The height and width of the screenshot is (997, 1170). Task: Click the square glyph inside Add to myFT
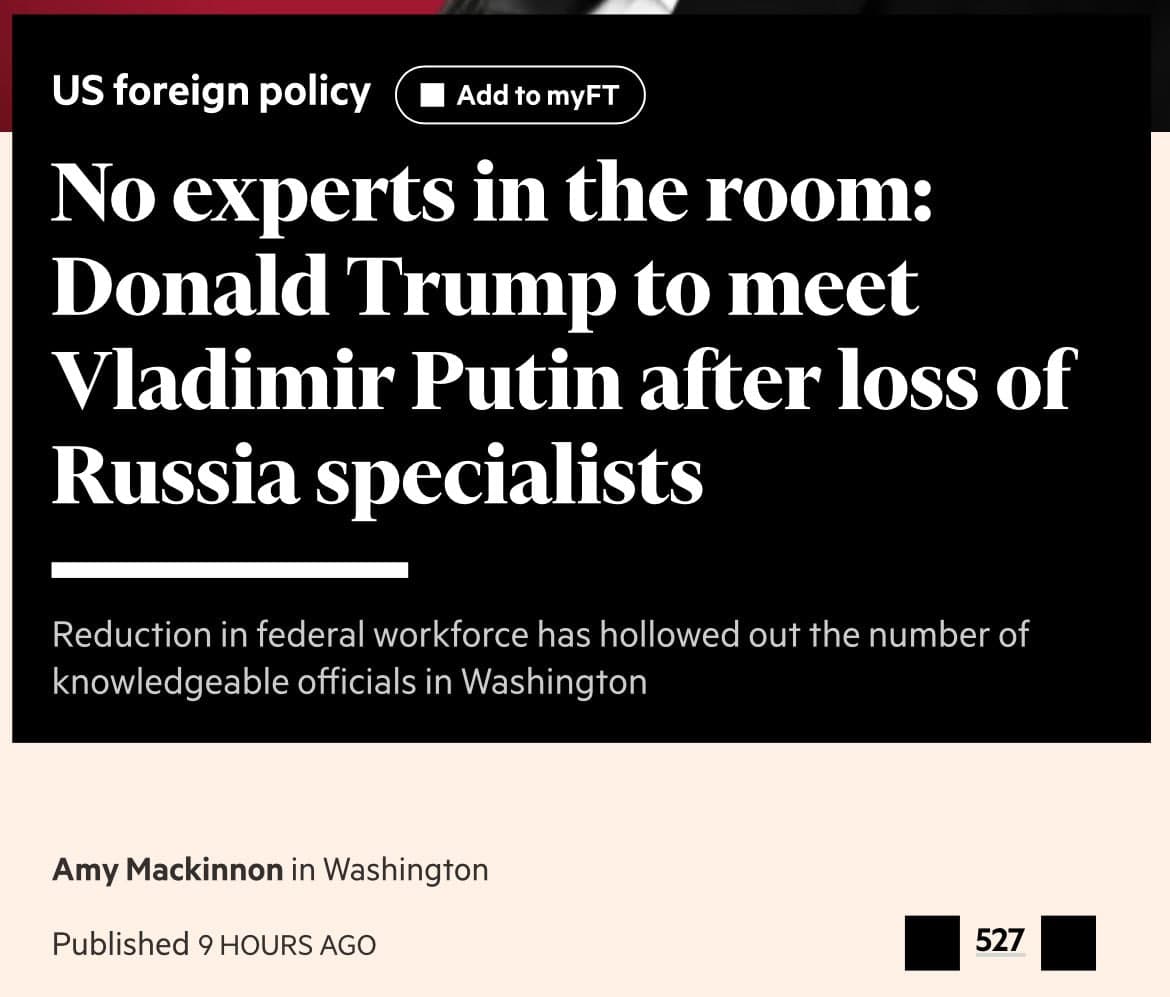[x=434, y=95]
